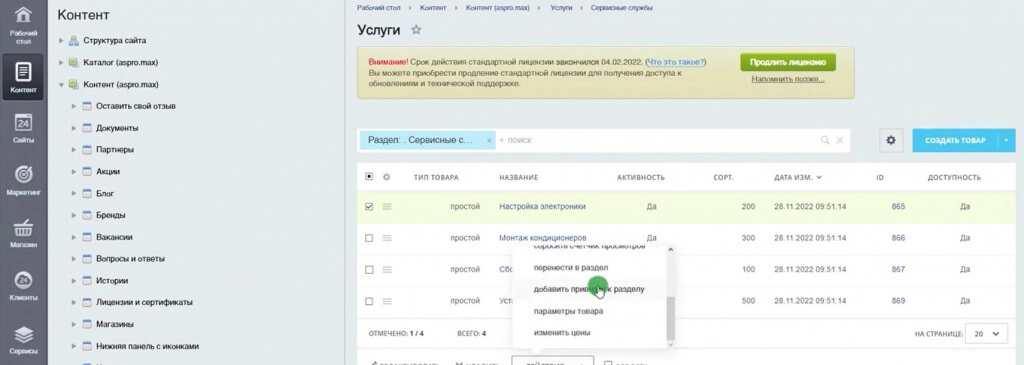
Task: Open row menu for Монтаж кондиционеров
Action: tap(387, 238)
